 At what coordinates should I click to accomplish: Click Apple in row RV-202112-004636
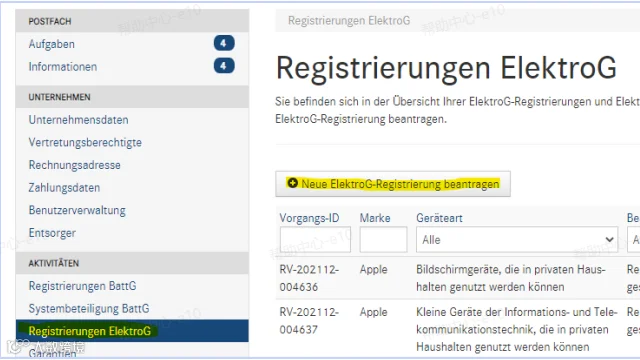coord(373,270)
